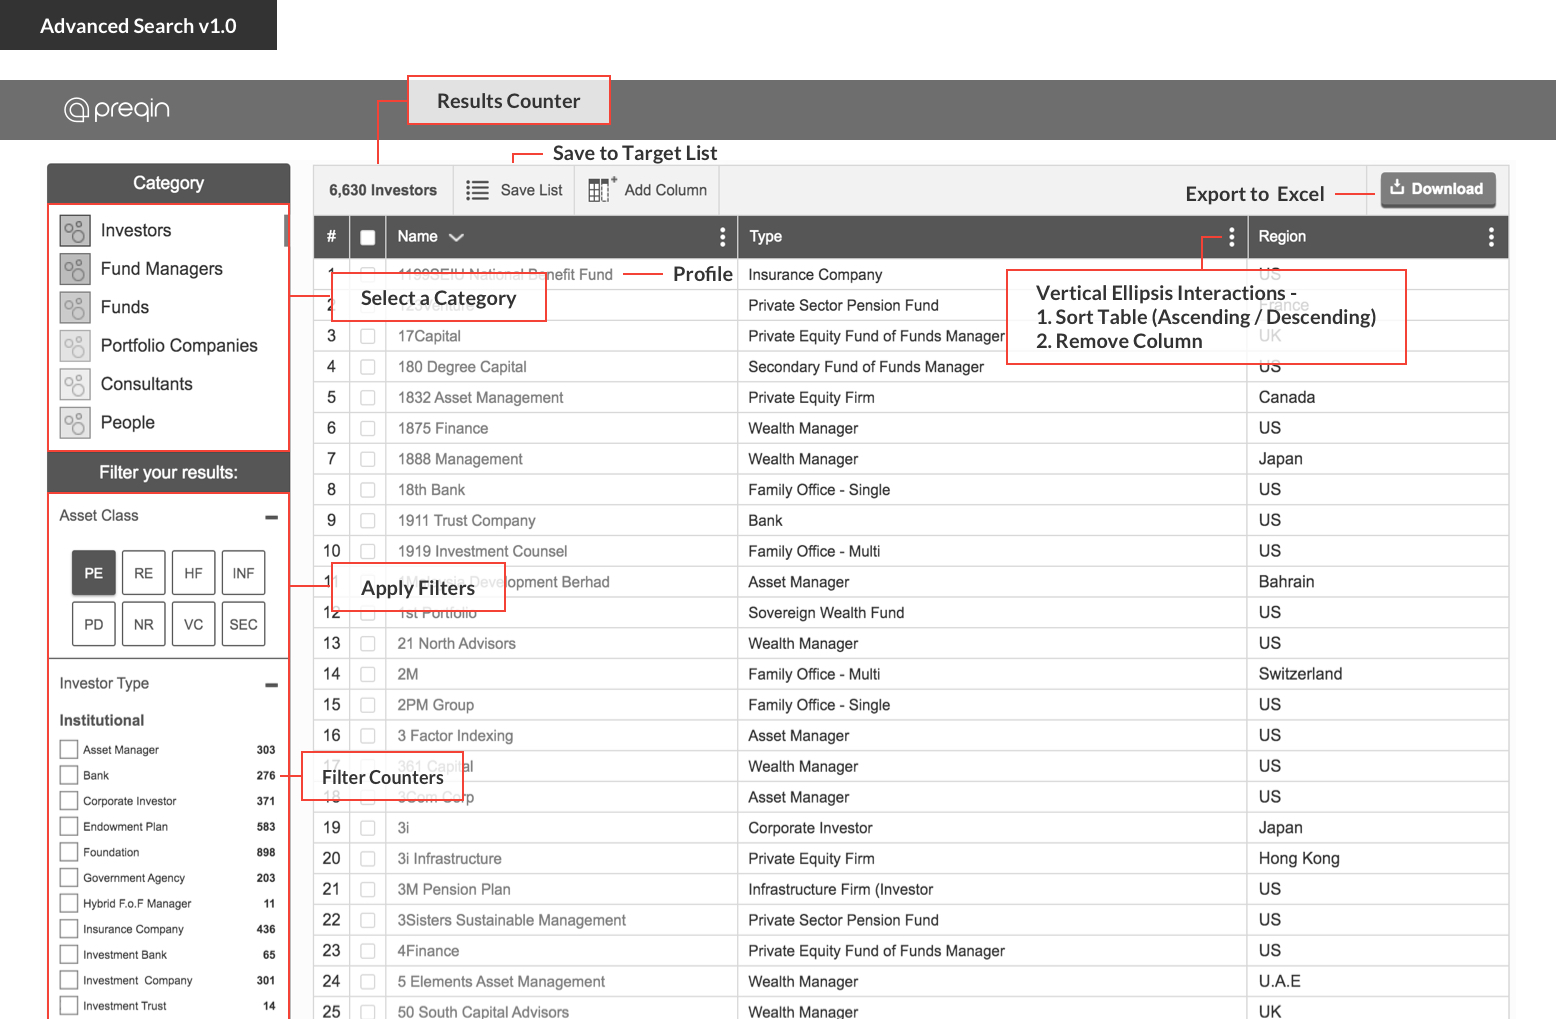Click the Type column header
This screenshot has width=1557, height=1019.
(765, 237)
